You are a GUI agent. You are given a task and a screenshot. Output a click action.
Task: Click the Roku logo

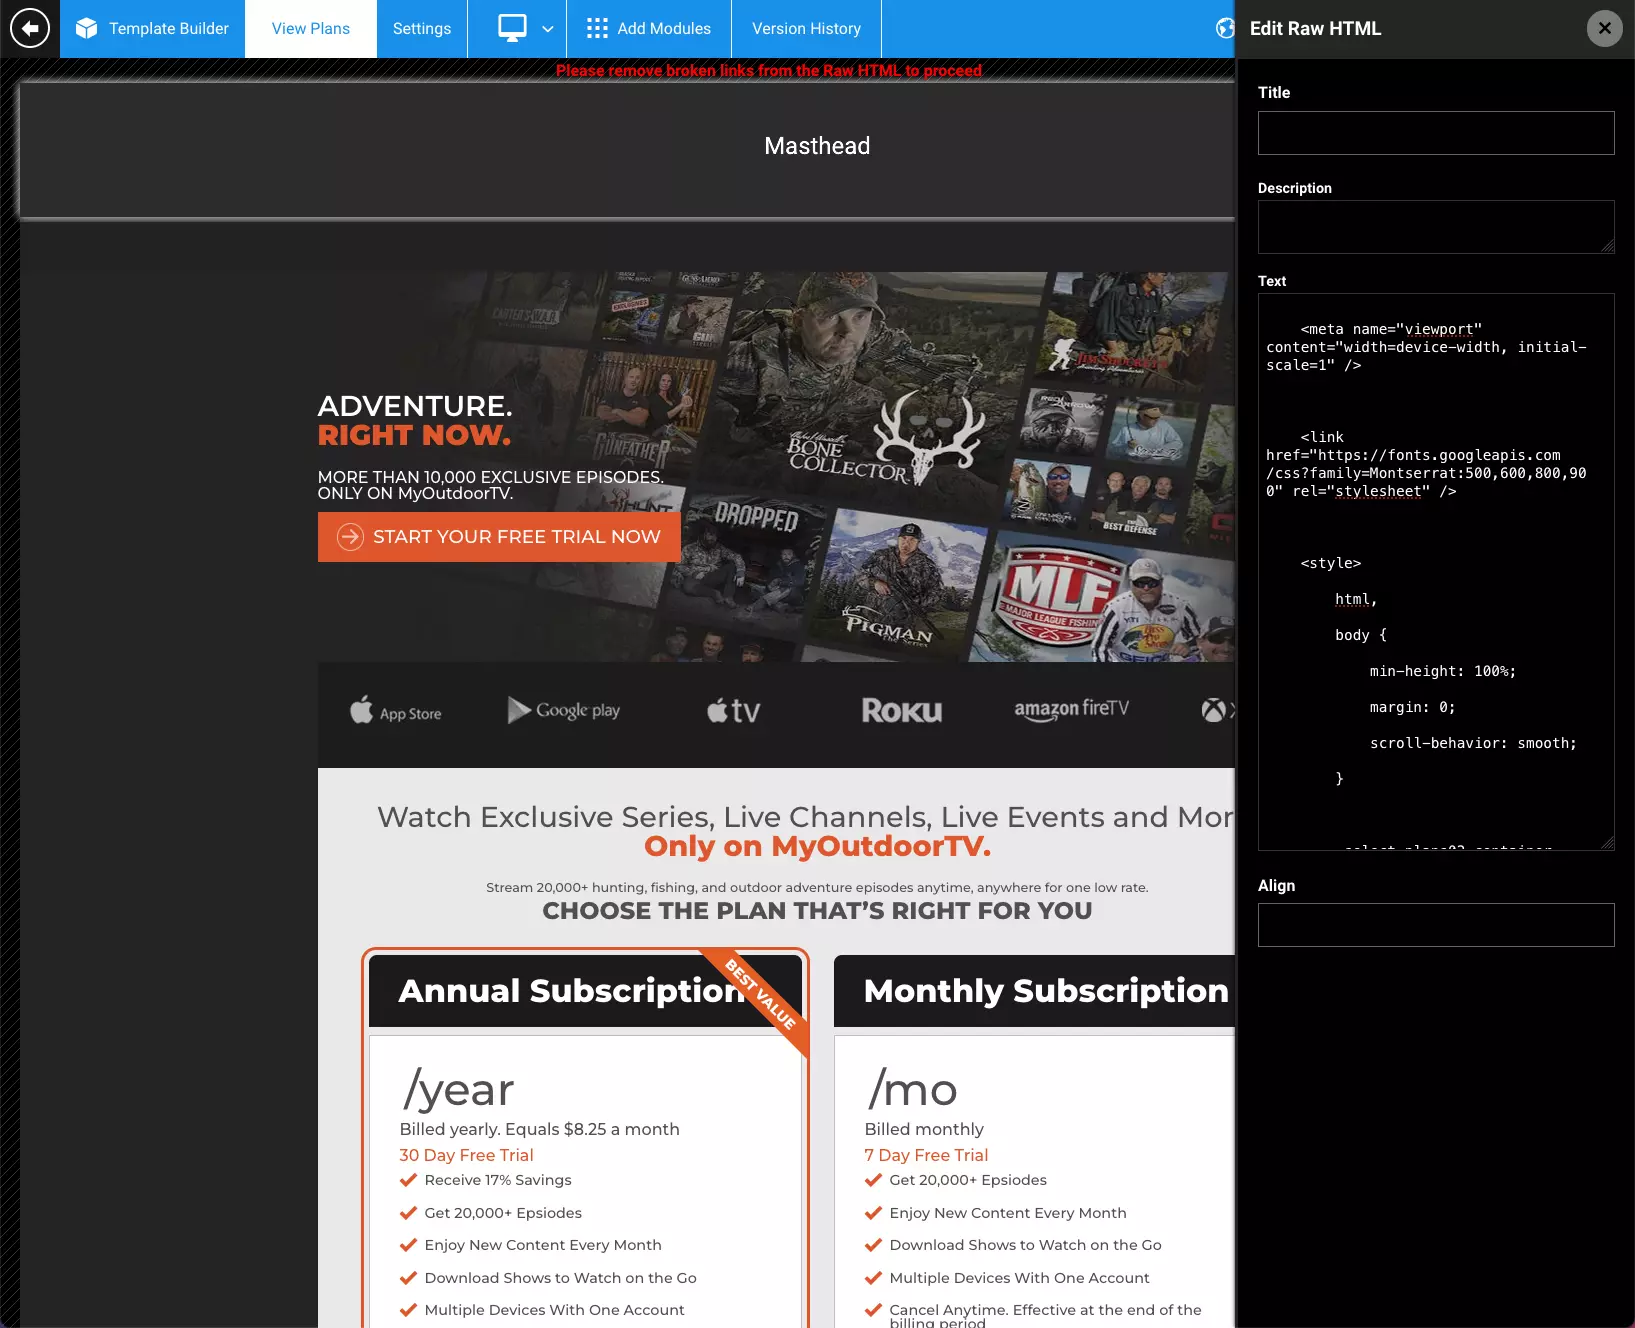click(x=902, y=711)
